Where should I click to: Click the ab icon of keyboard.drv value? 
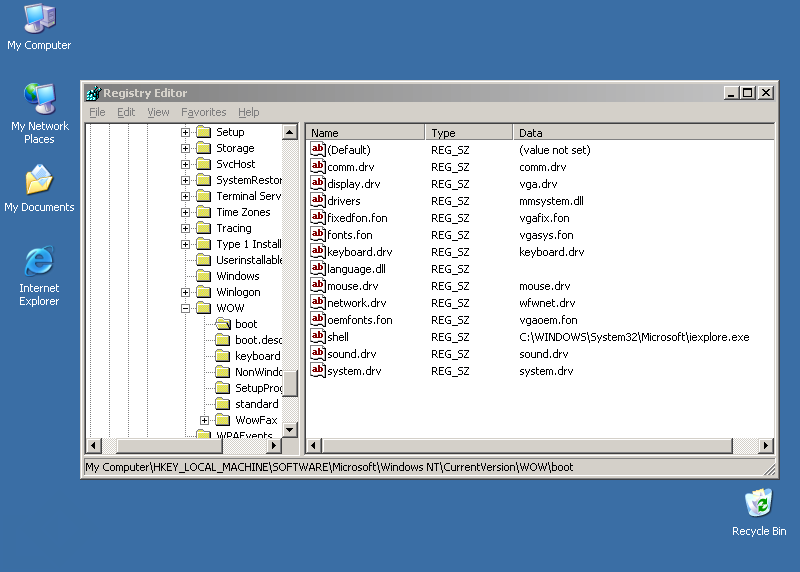pos(318,252)
